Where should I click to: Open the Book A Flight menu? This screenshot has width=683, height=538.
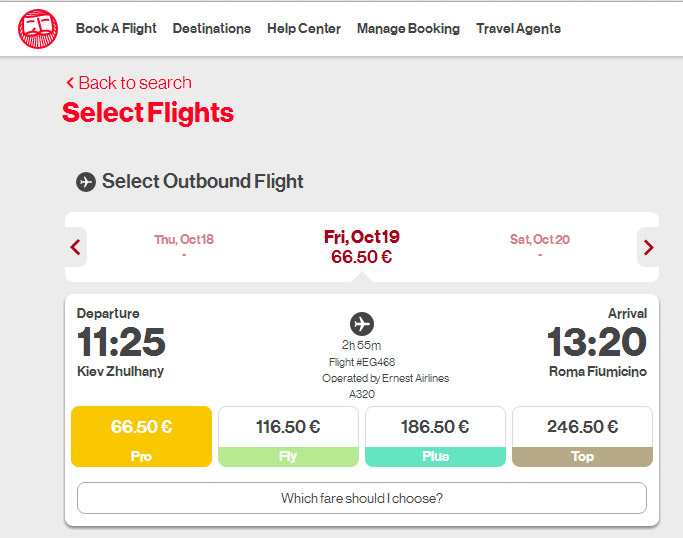click(116, 28)
